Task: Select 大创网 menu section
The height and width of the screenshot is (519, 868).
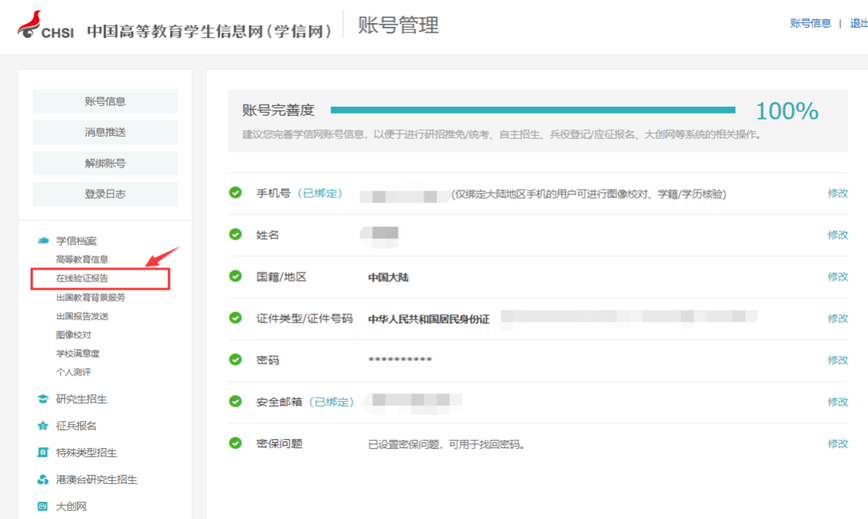Action: pos(71,506)
